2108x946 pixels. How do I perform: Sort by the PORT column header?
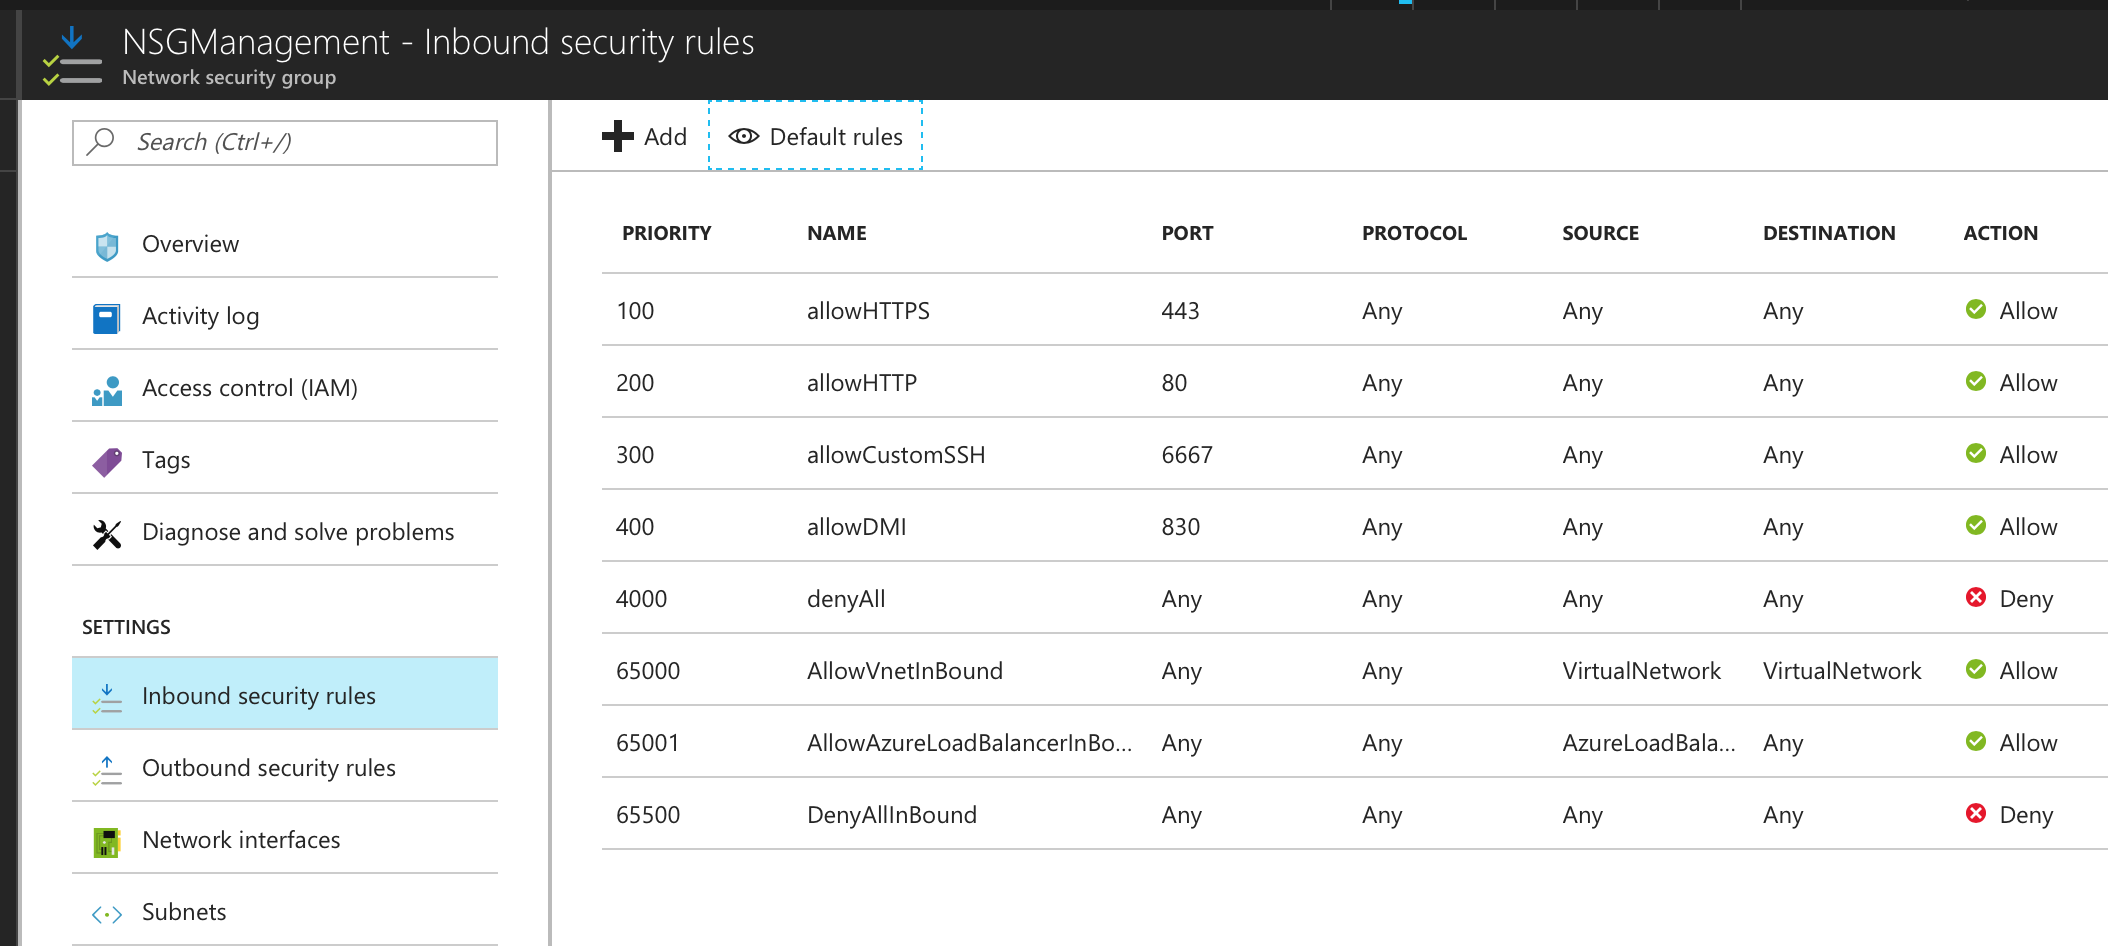pyautogui.click(x=1186, y=232)
